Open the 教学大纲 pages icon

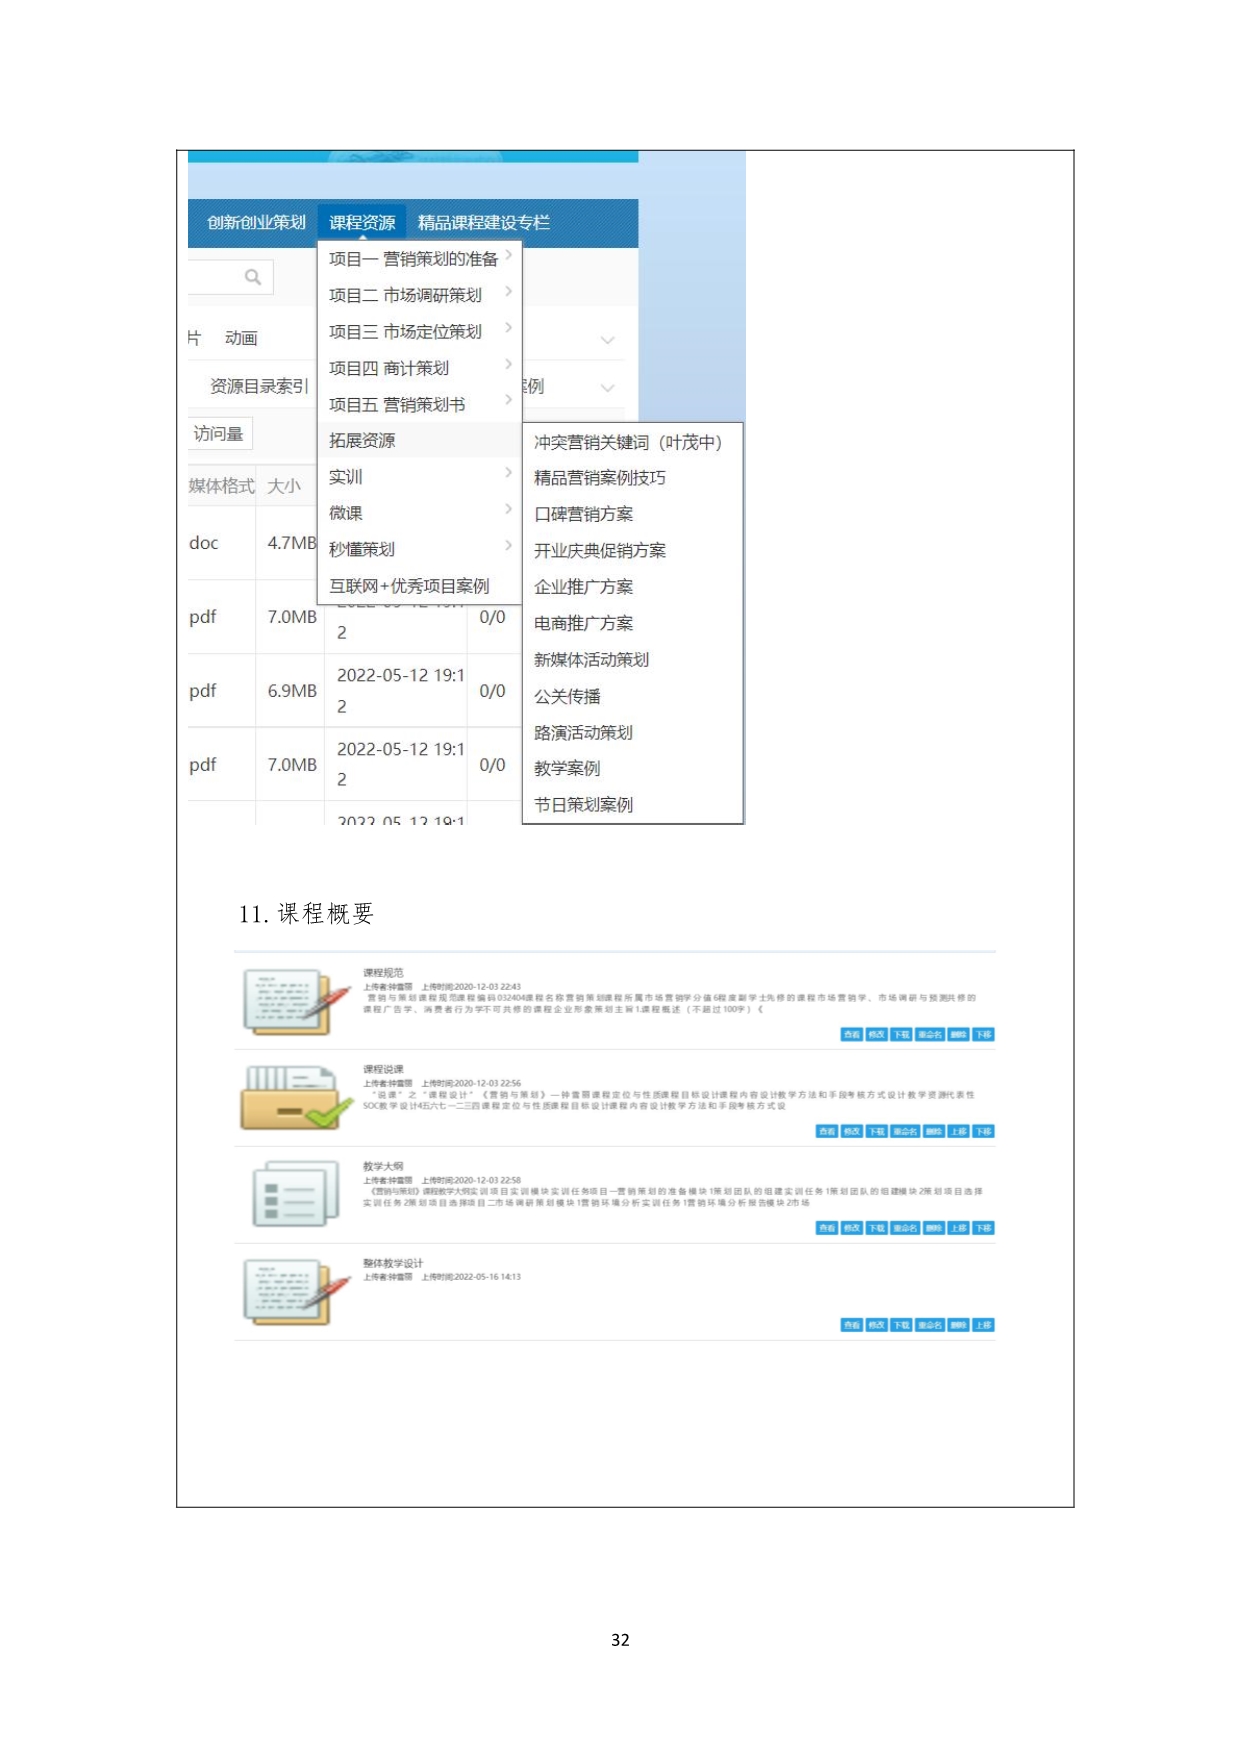coord(296,1193)
